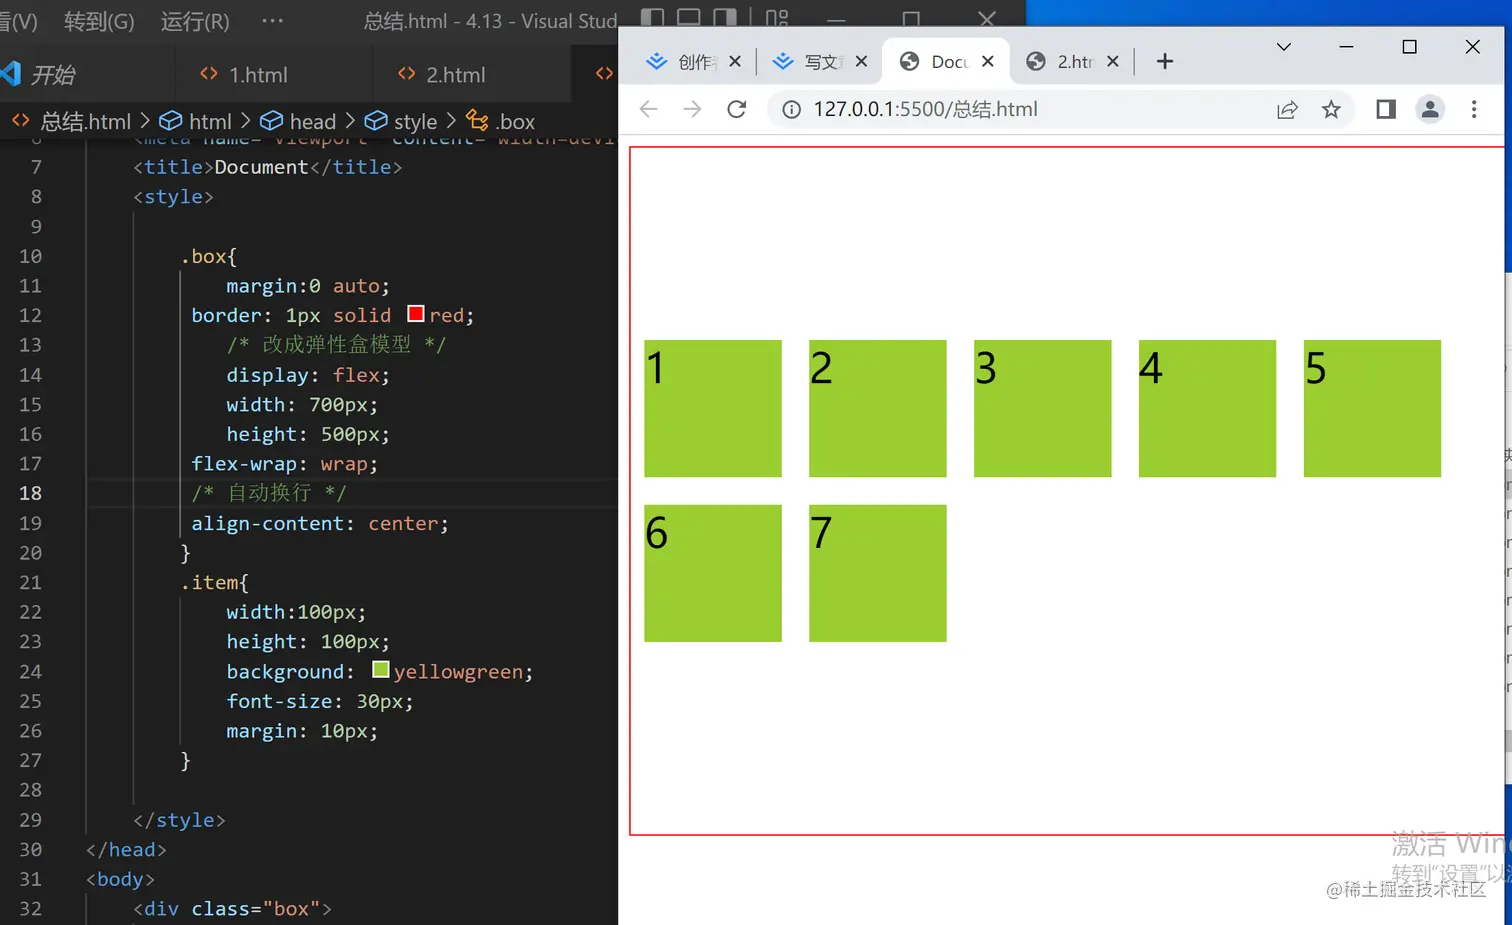The height and width of the screenshot is (925, 1512).
Task: Share this page from the address bar
Action: 1287,109
